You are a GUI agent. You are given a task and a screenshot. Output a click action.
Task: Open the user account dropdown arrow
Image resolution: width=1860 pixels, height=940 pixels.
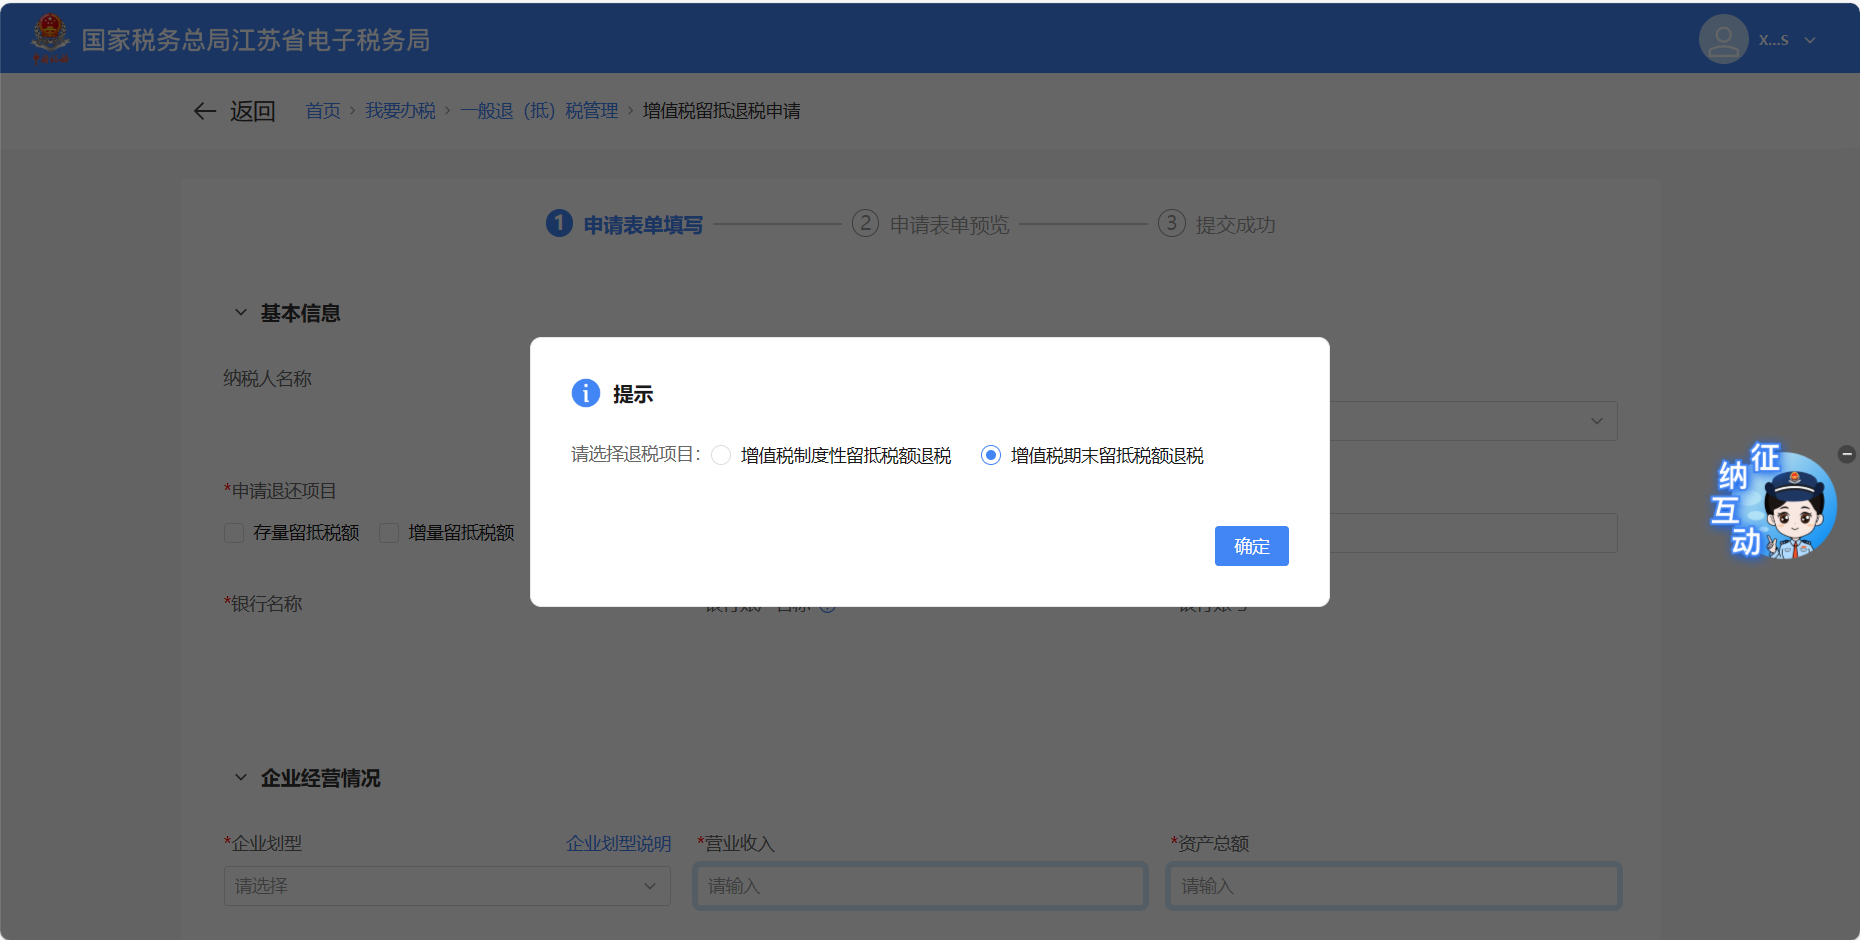click(1810, 41)
